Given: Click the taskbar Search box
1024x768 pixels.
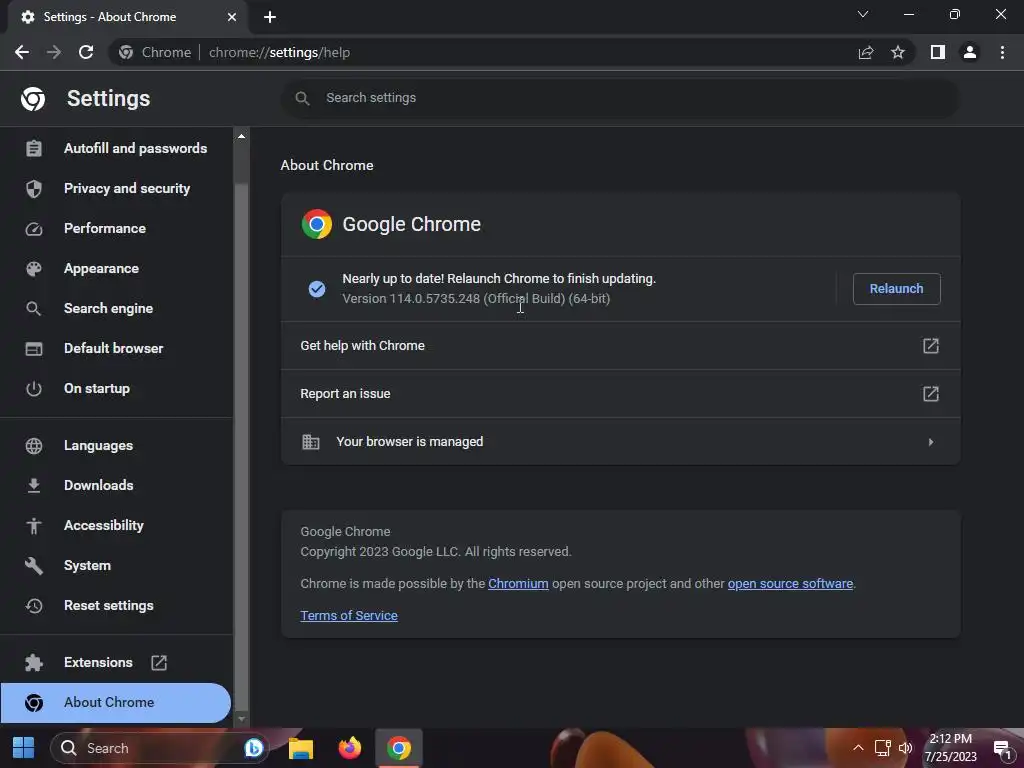Looking at the screenshot, I should [x=160, y=748].
